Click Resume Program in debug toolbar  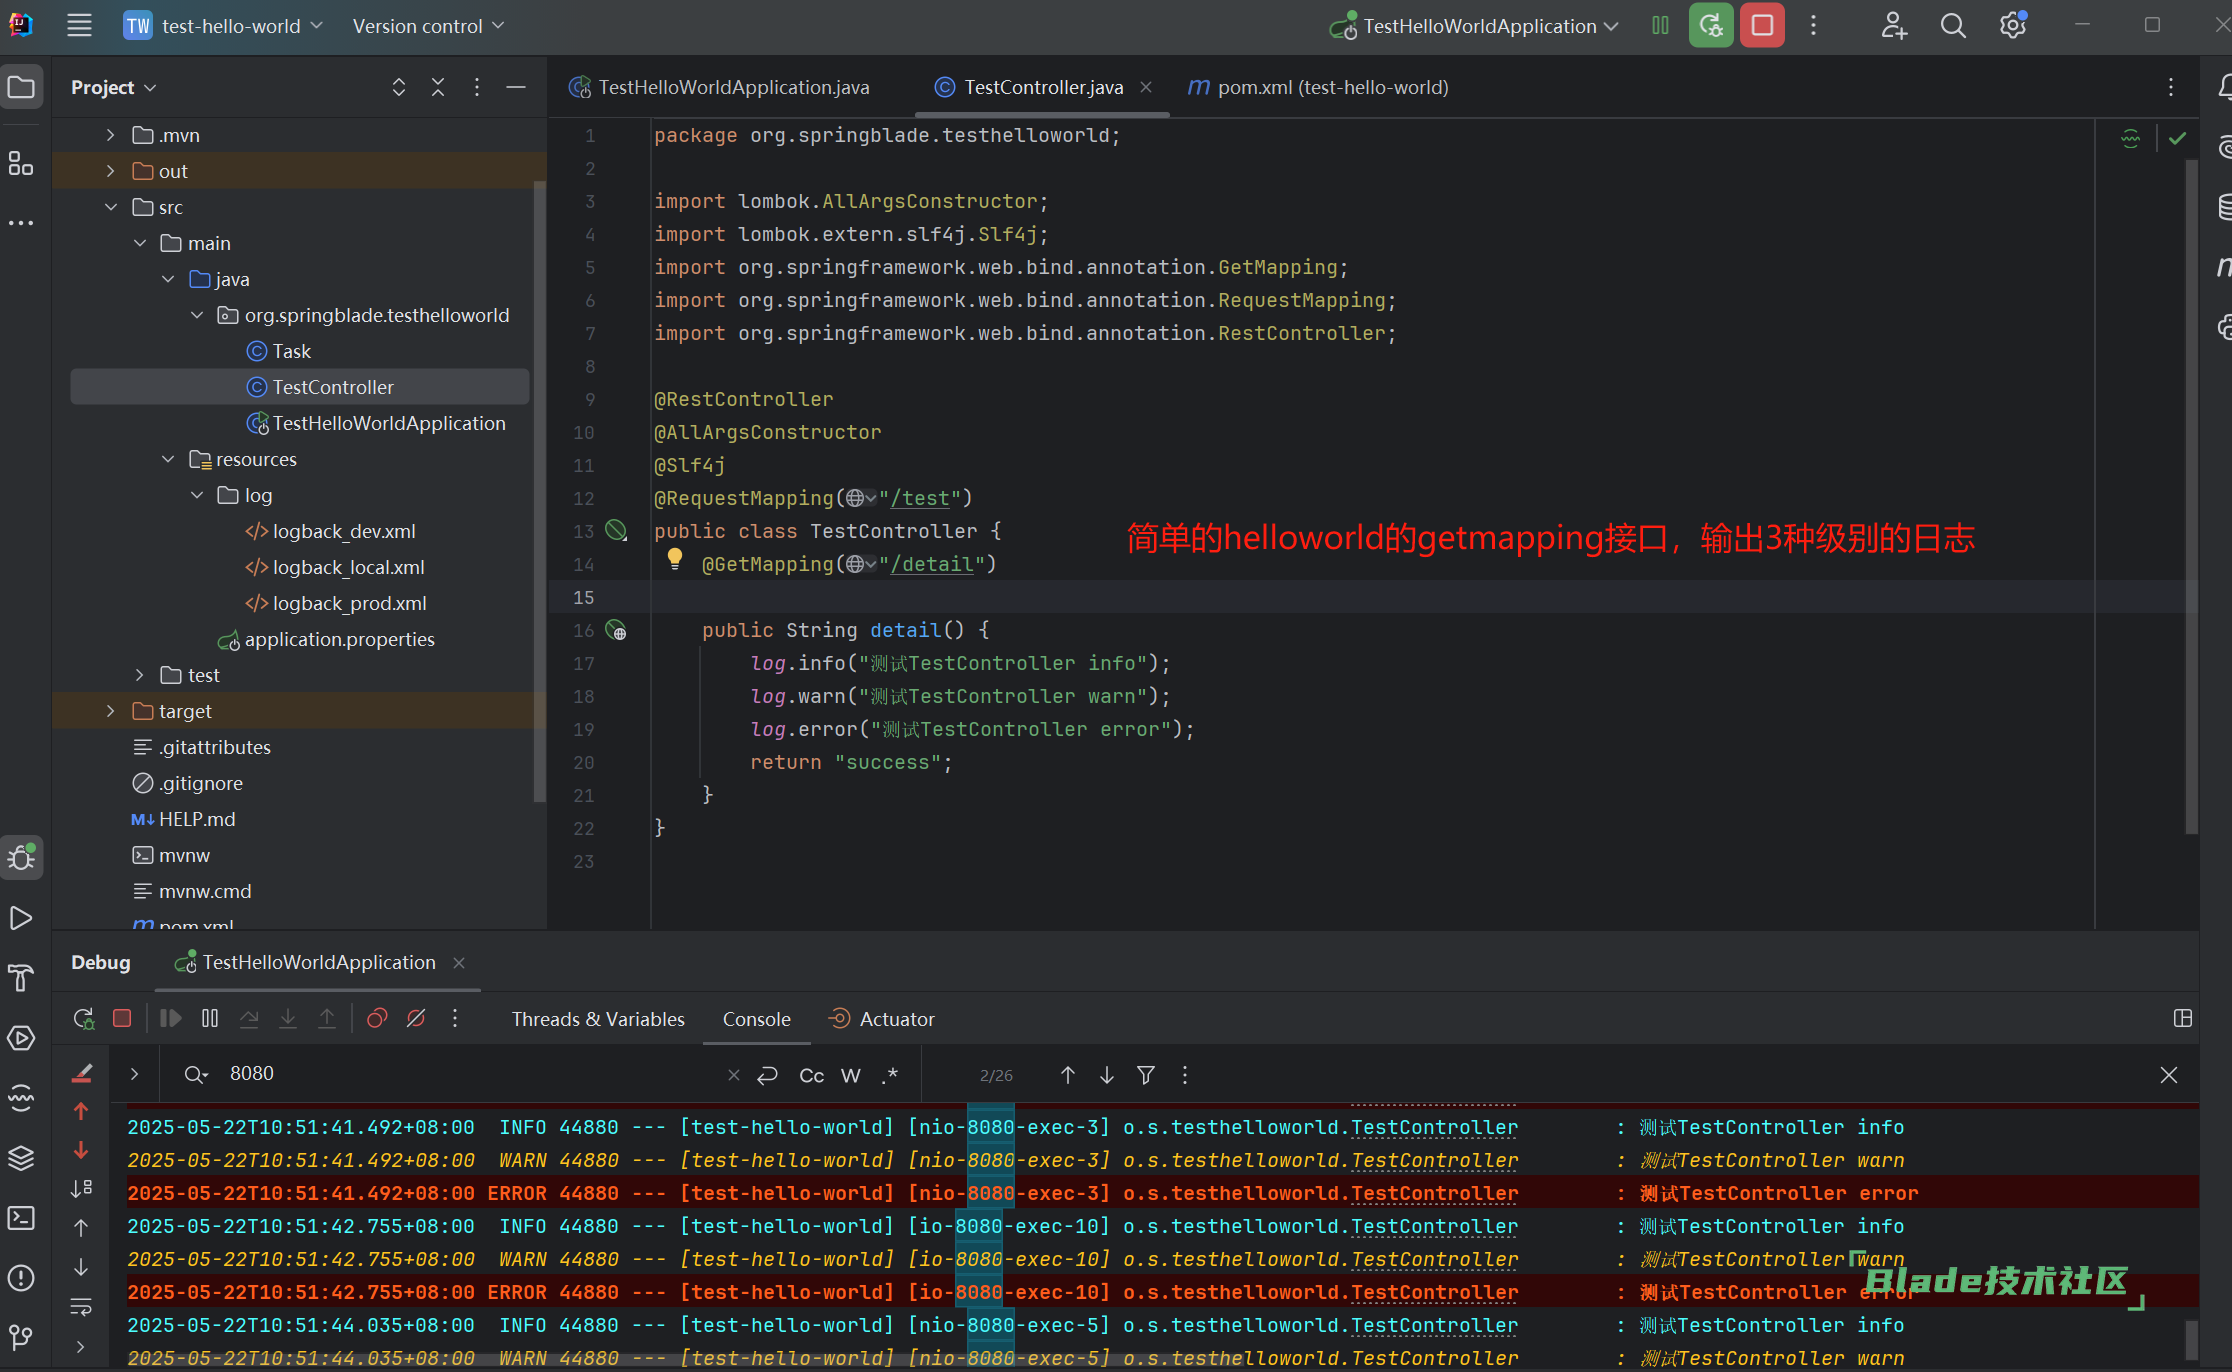[x=170, y=1018]
